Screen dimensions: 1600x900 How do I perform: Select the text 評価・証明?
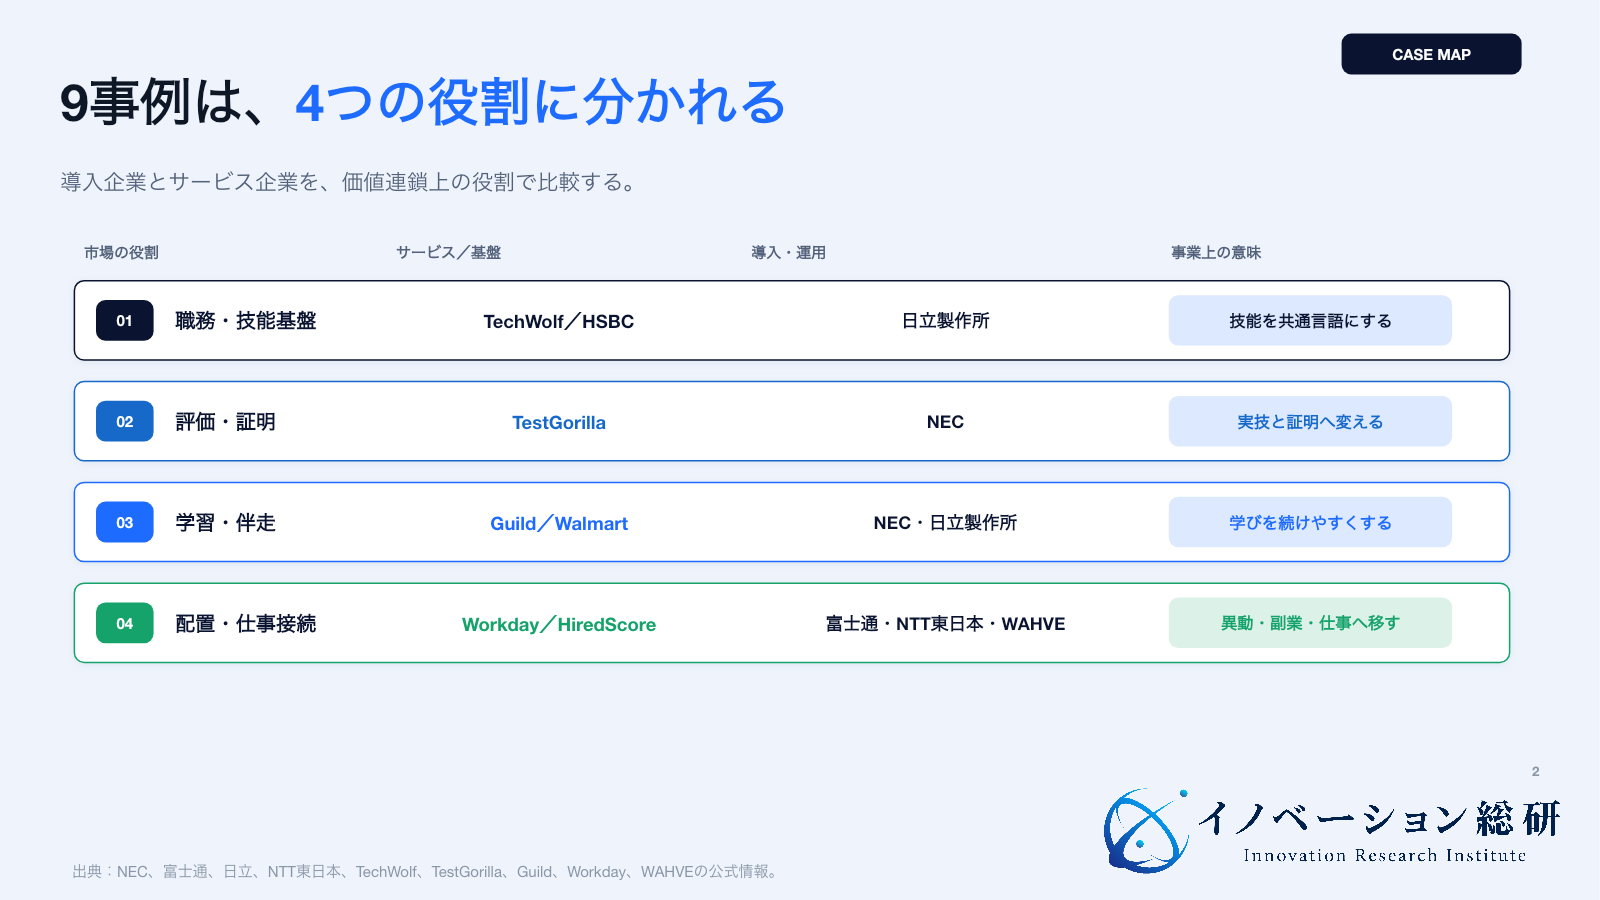point(226,422)
